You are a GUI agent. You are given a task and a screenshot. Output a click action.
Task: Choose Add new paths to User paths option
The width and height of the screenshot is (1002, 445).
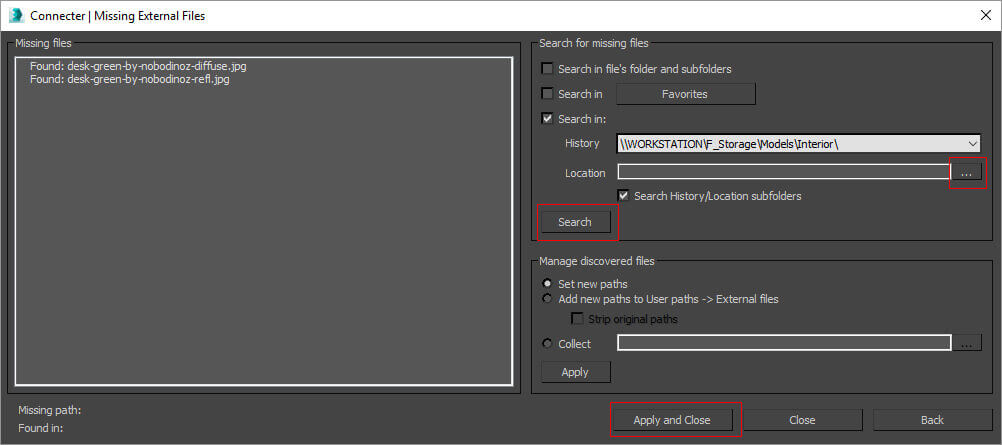(x=547, y=299)
